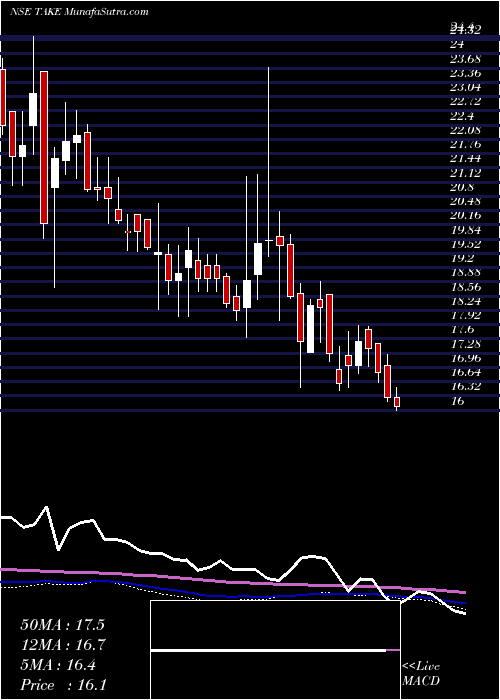Click the 21.76 price axis label
Image resolution: width=500 pixels, height=700 pixels.
pyautogui.click(x=465, y=144)
